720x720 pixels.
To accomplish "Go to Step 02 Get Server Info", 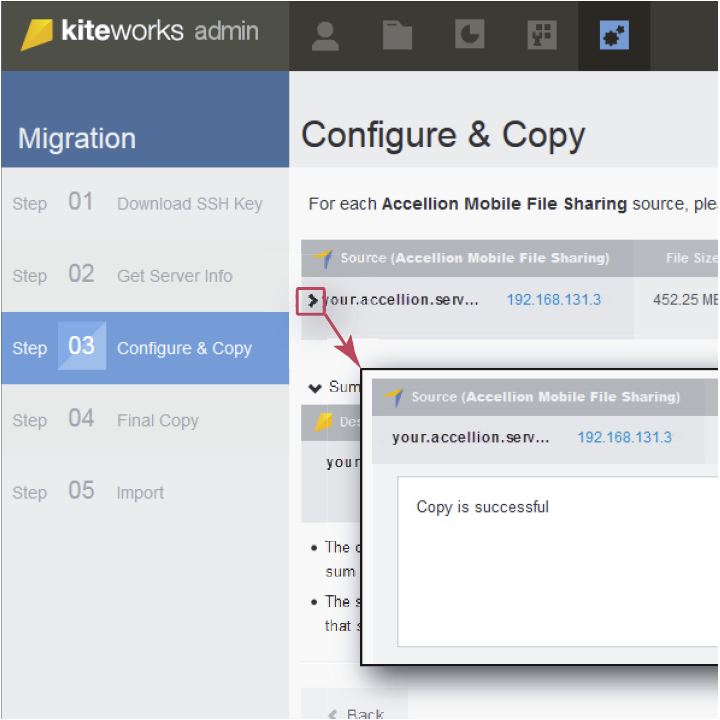I will pyautogui.click(x=145, y=276).
